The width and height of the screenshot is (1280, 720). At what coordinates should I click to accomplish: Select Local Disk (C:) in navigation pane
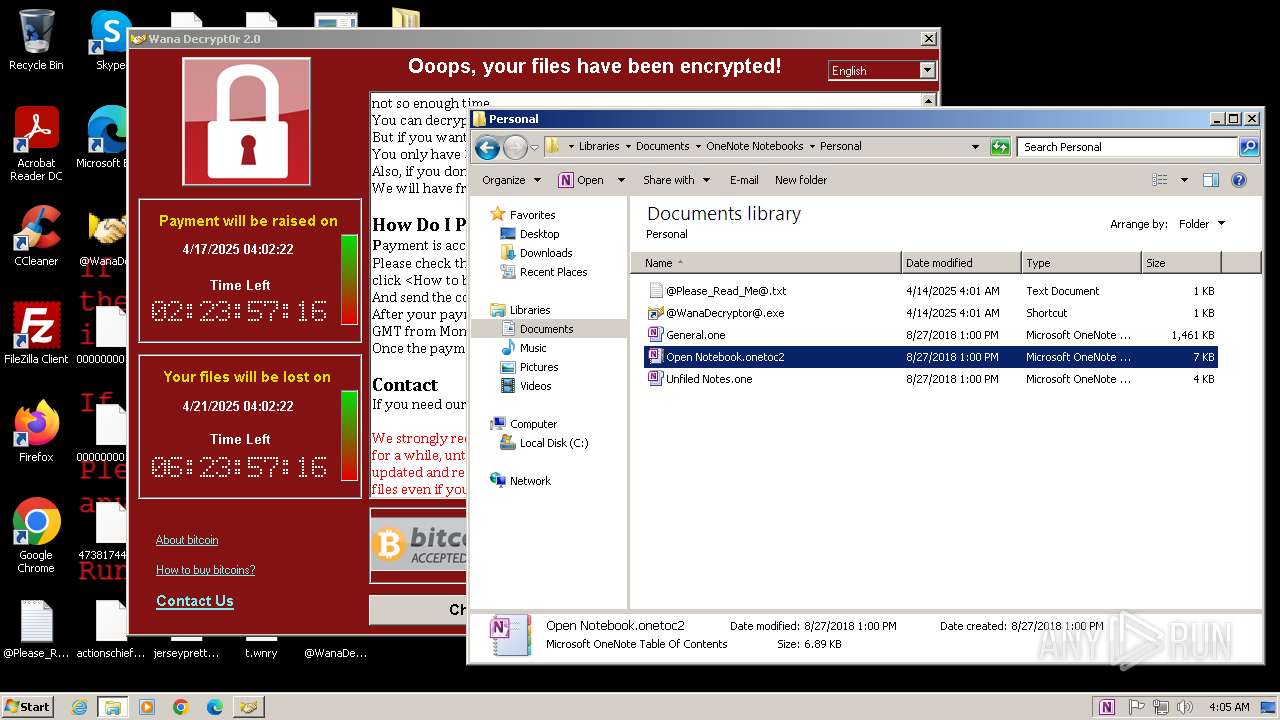[x=553, y=443]
